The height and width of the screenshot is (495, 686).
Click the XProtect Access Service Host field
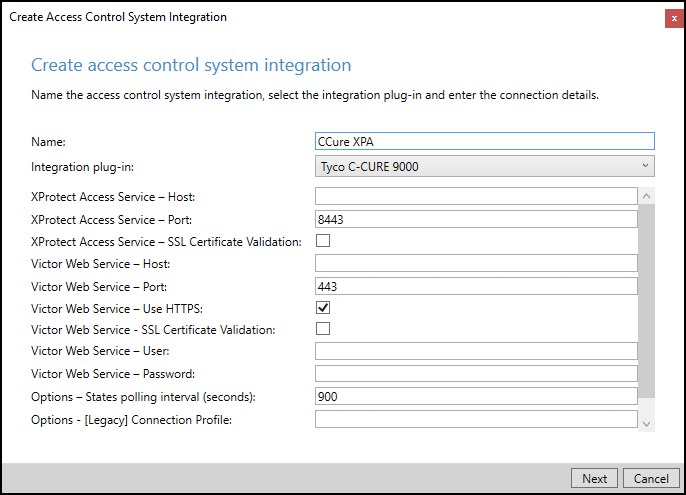tap(476, 197)
